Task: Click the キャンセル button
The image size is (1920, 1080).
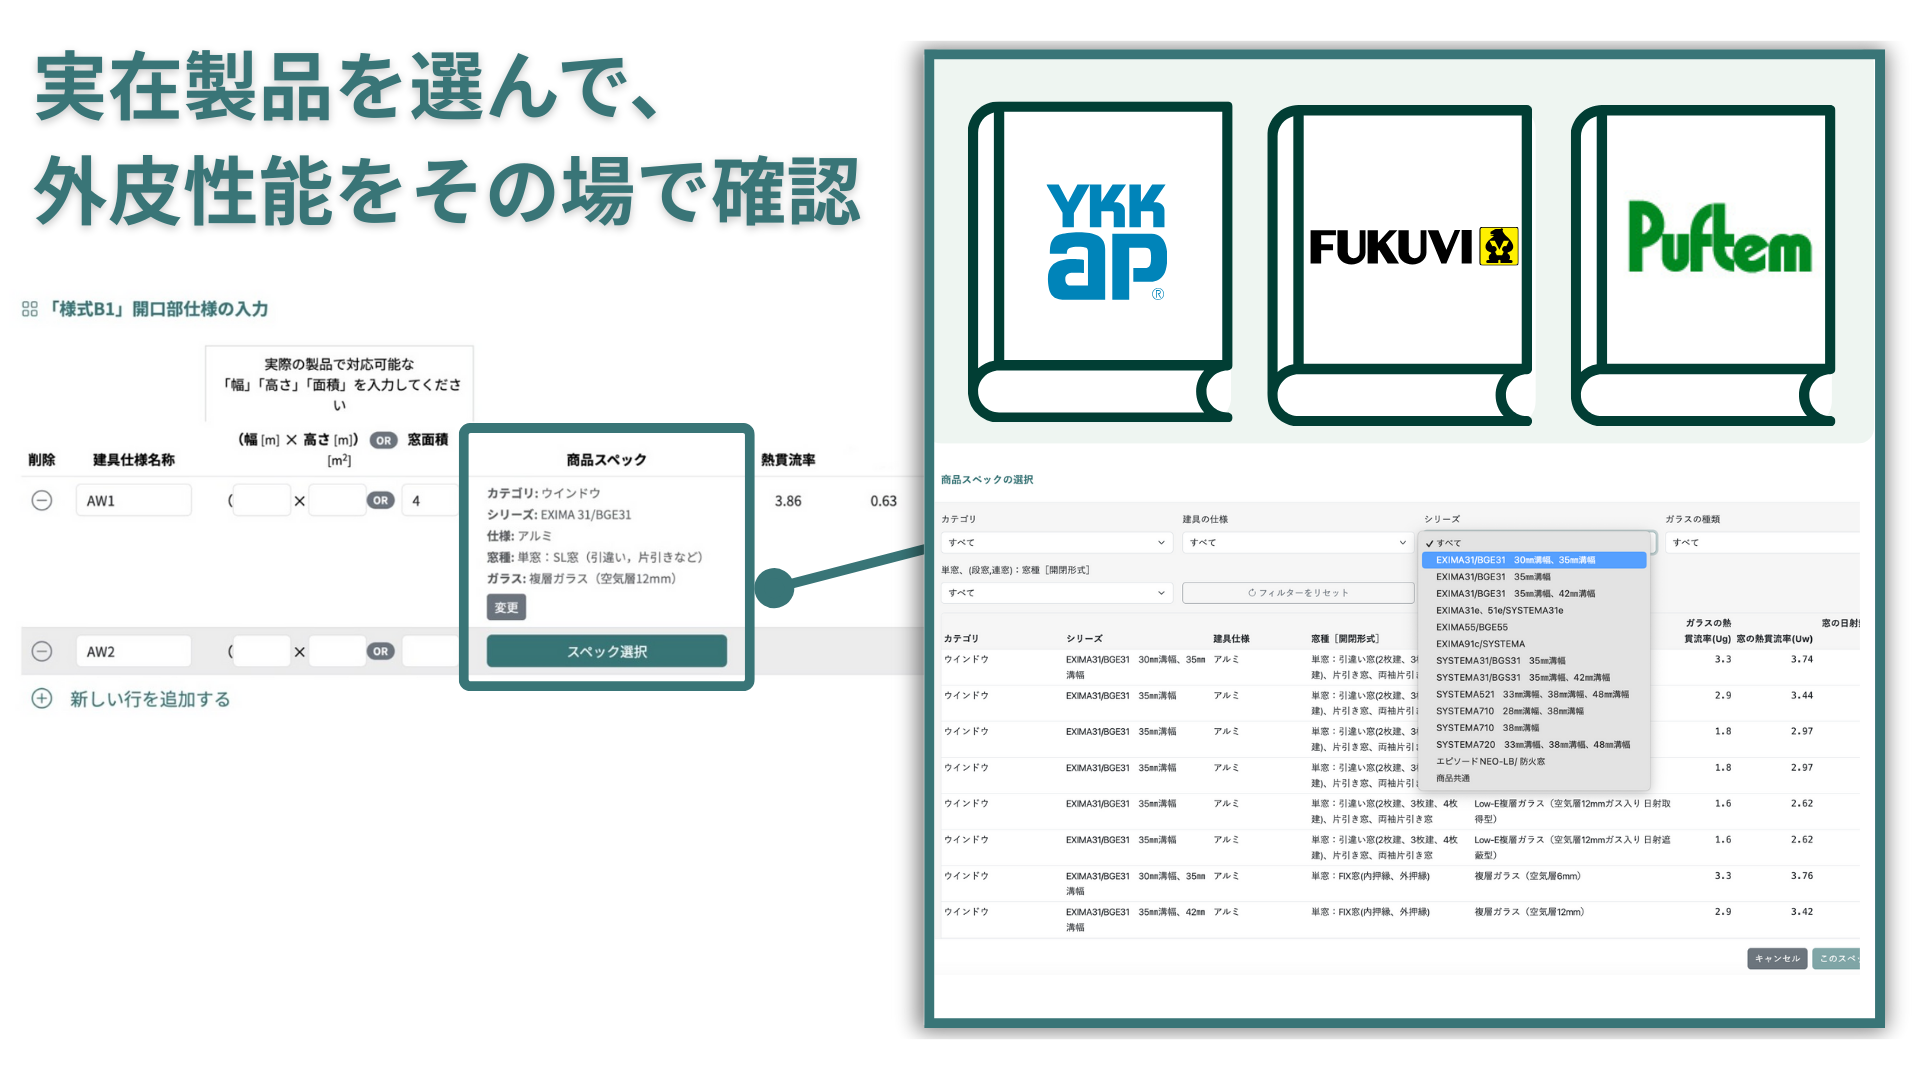Action: tap(1777, 958)
